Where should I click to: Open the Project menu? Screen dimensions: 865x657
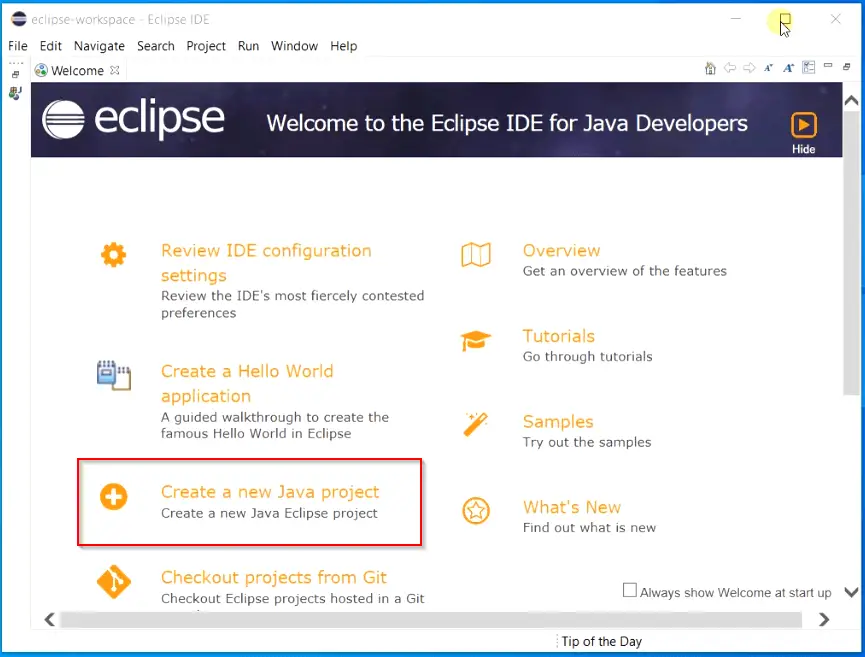point(206,46)
